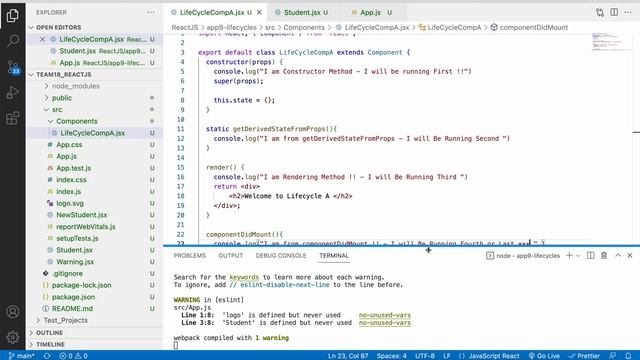Close the terminal panel
The height and width of the screenshot is (360, 640).
(x=630, y=256)
